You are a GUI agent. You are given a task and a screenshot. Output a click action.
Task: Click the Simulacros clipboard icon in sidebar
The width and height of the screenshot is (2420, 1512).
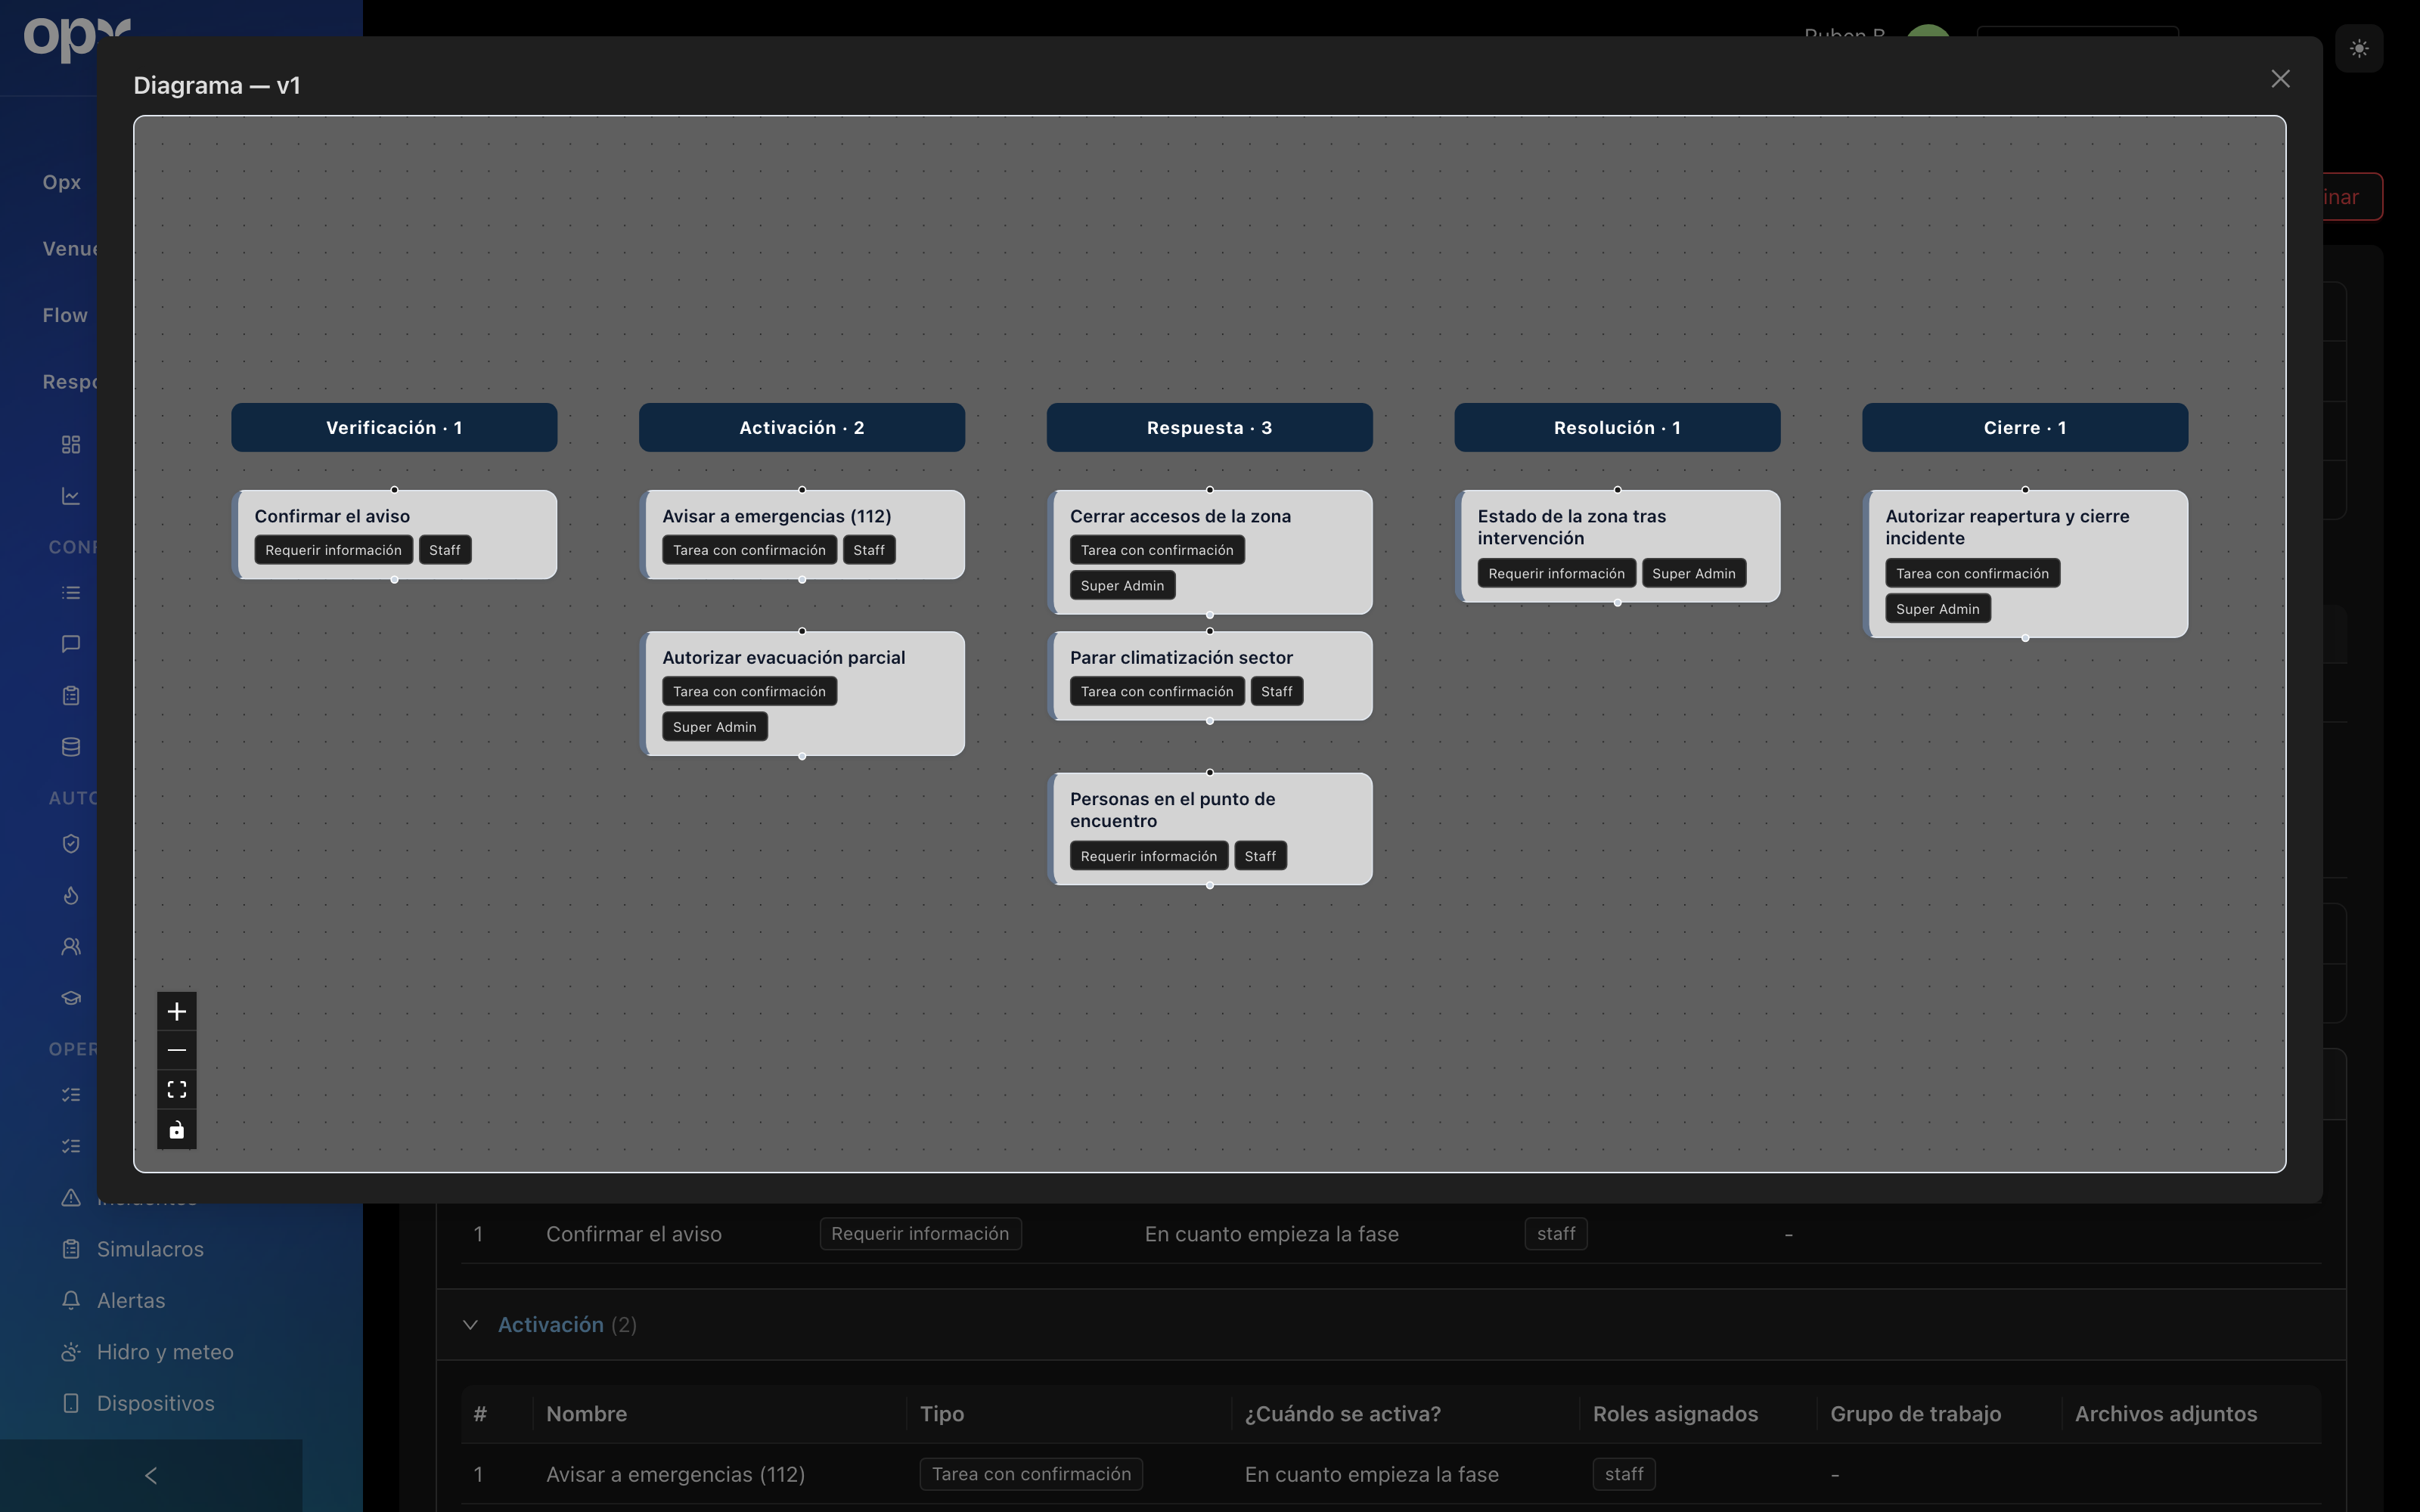click(x=71, y=1249)
